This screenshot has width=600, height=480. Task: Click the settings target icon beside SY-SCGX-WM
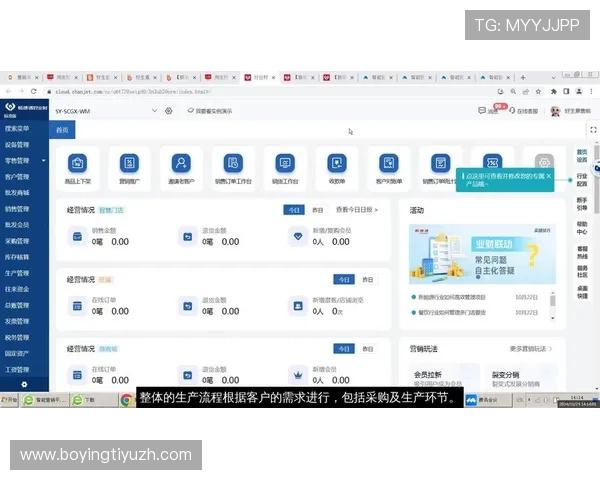pos(169,111)
